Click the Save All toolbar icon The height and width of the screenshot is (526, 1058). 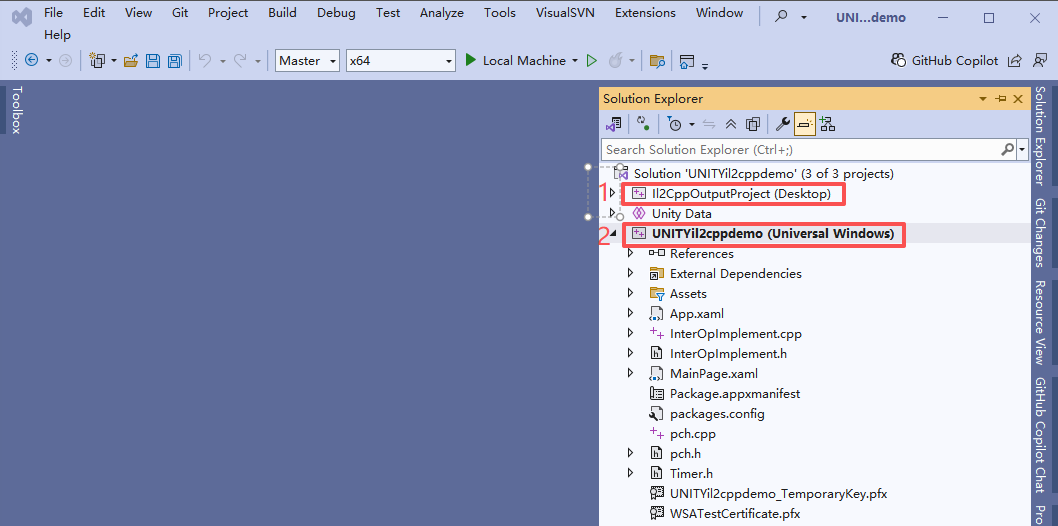(174, 61)
